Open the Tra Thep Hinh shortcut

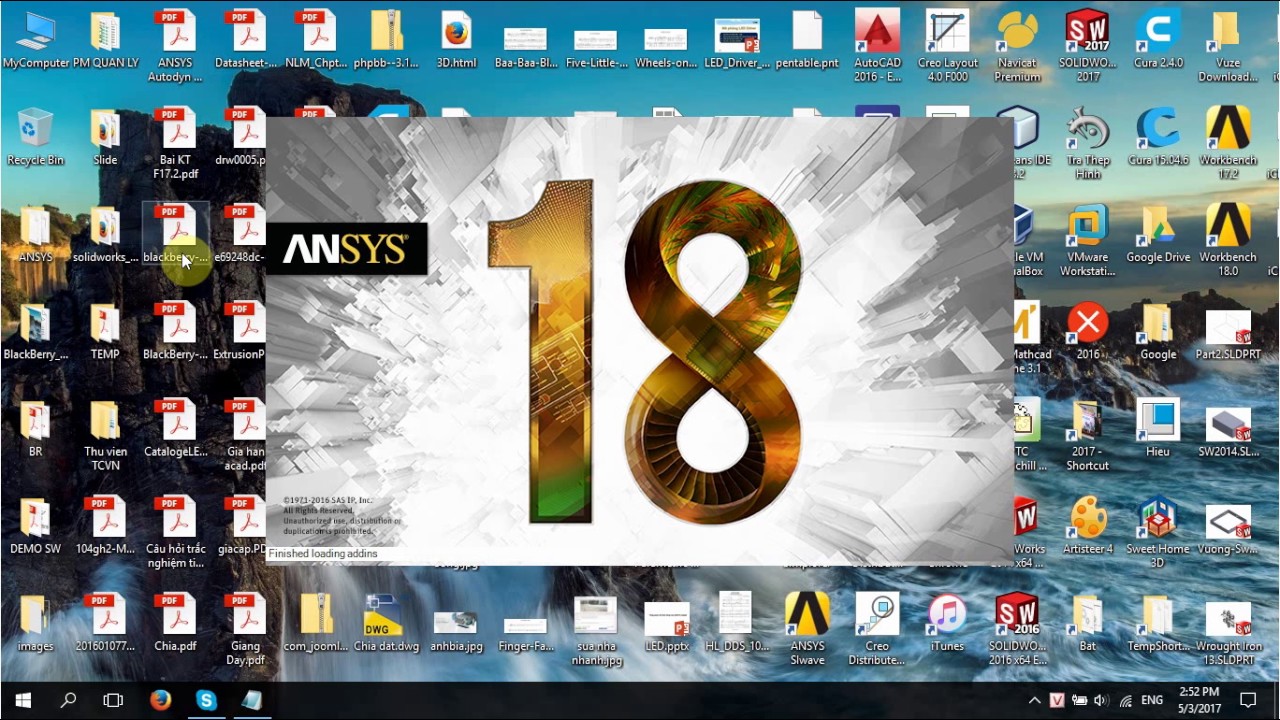1087,143
